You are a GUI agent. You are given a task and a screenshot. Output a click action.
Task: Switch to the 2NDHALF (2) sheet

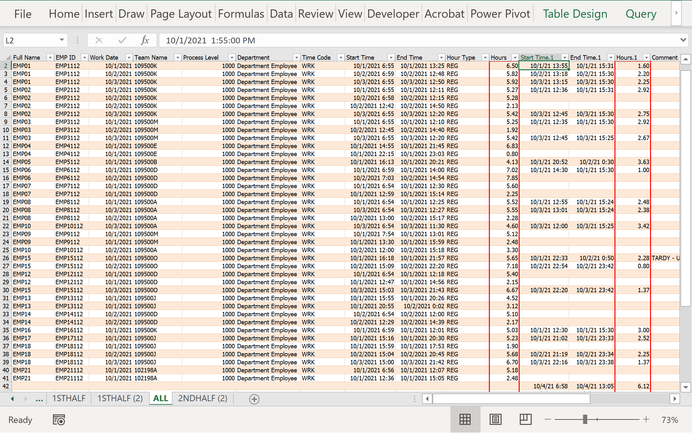click(x=203, y=398)
